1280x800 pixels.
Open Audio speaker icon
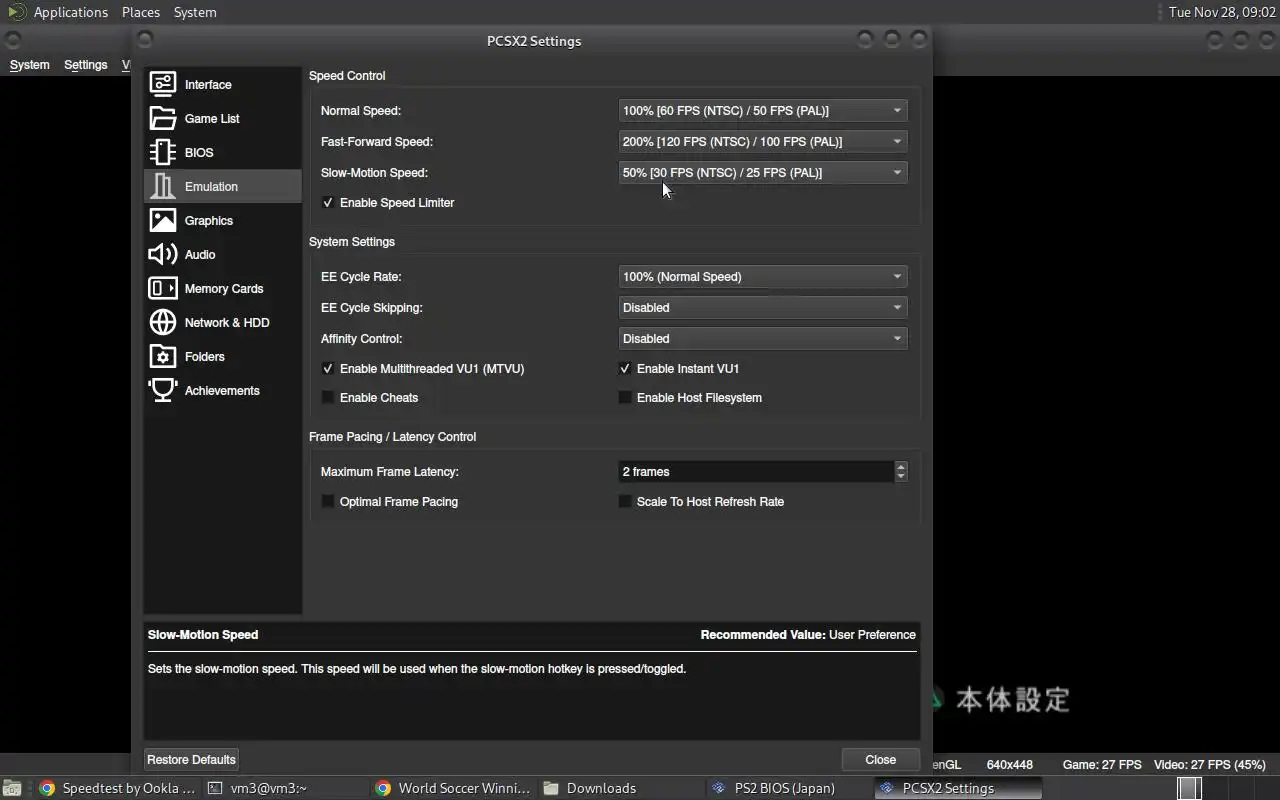tap(163, 254)
